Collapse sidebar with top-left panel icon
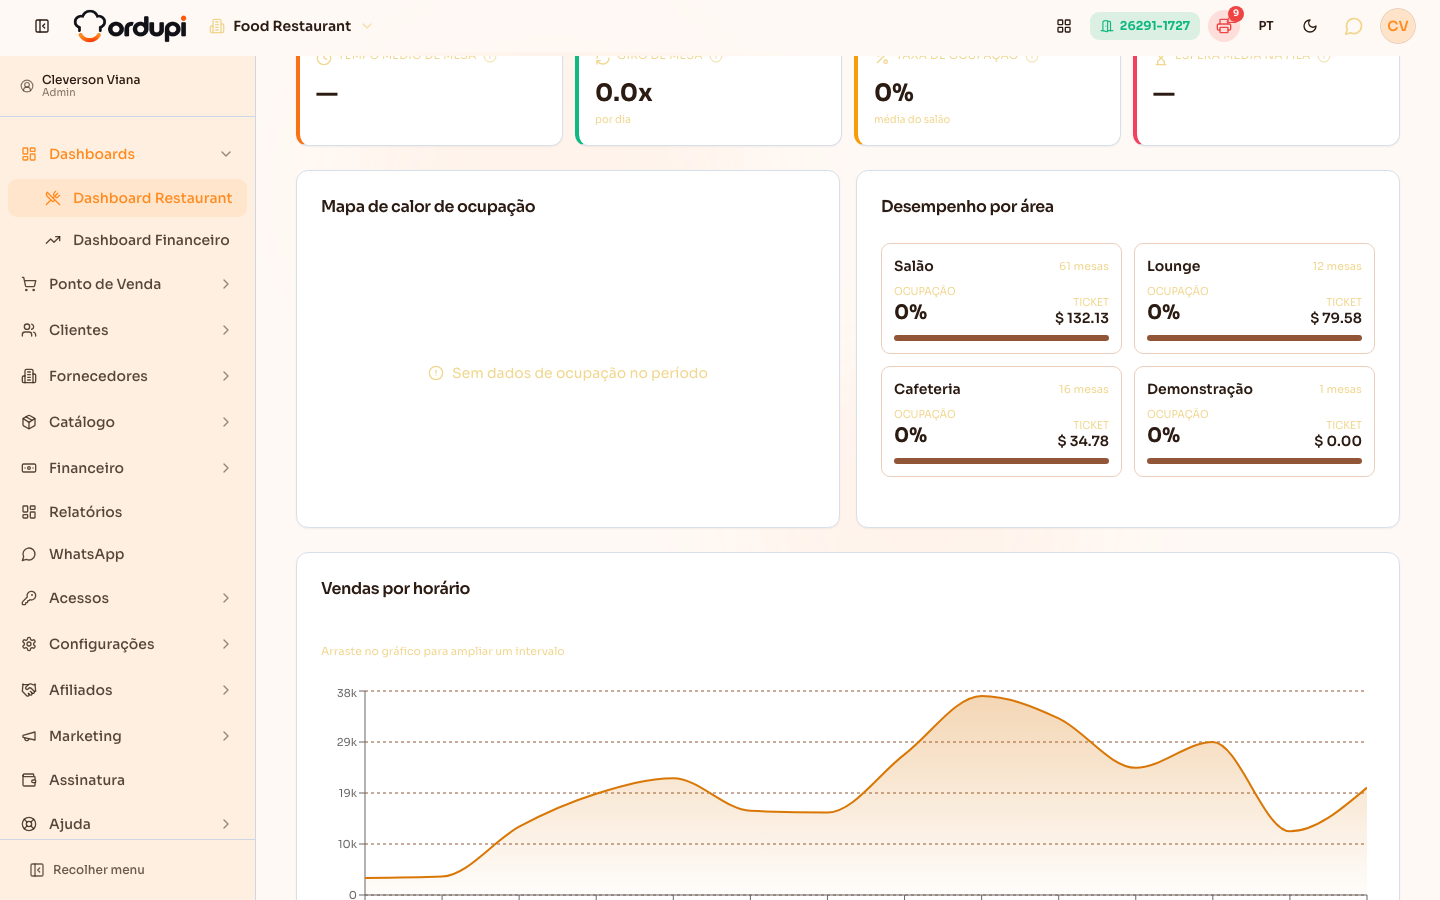The width and height of the screenshot is (1440, 900). 42,26
